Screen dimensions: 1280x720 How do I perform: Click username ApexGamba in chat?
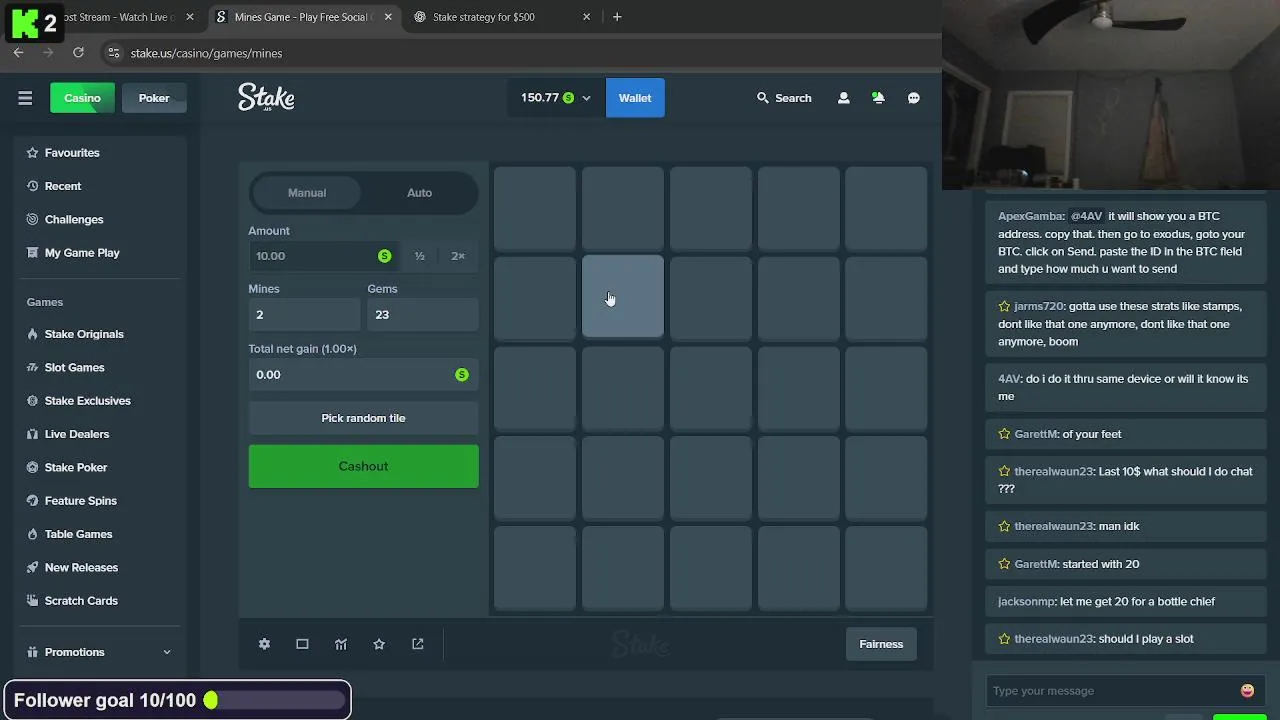(x=1030, y=216)
